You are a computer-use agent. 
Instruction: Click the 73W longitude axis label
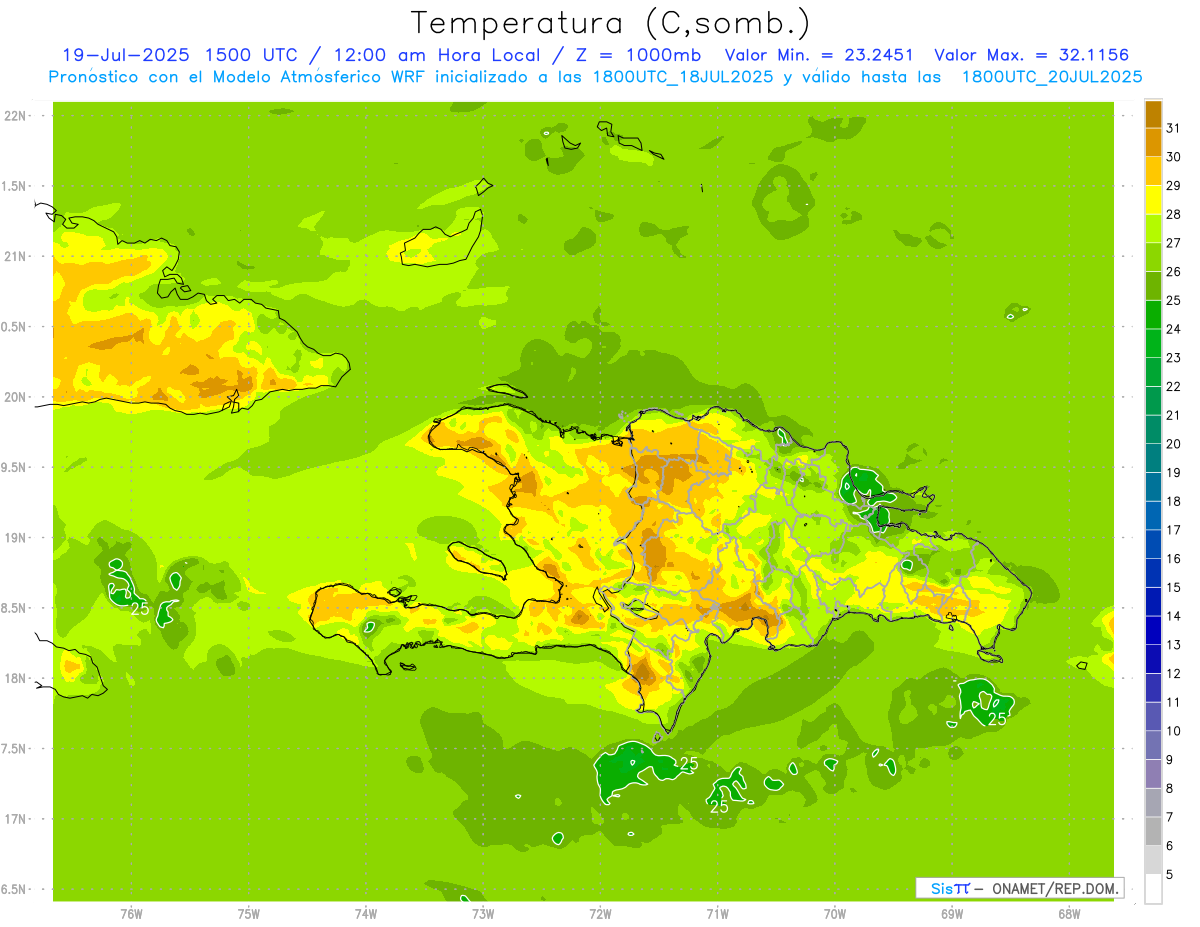(x=483, y=914)
